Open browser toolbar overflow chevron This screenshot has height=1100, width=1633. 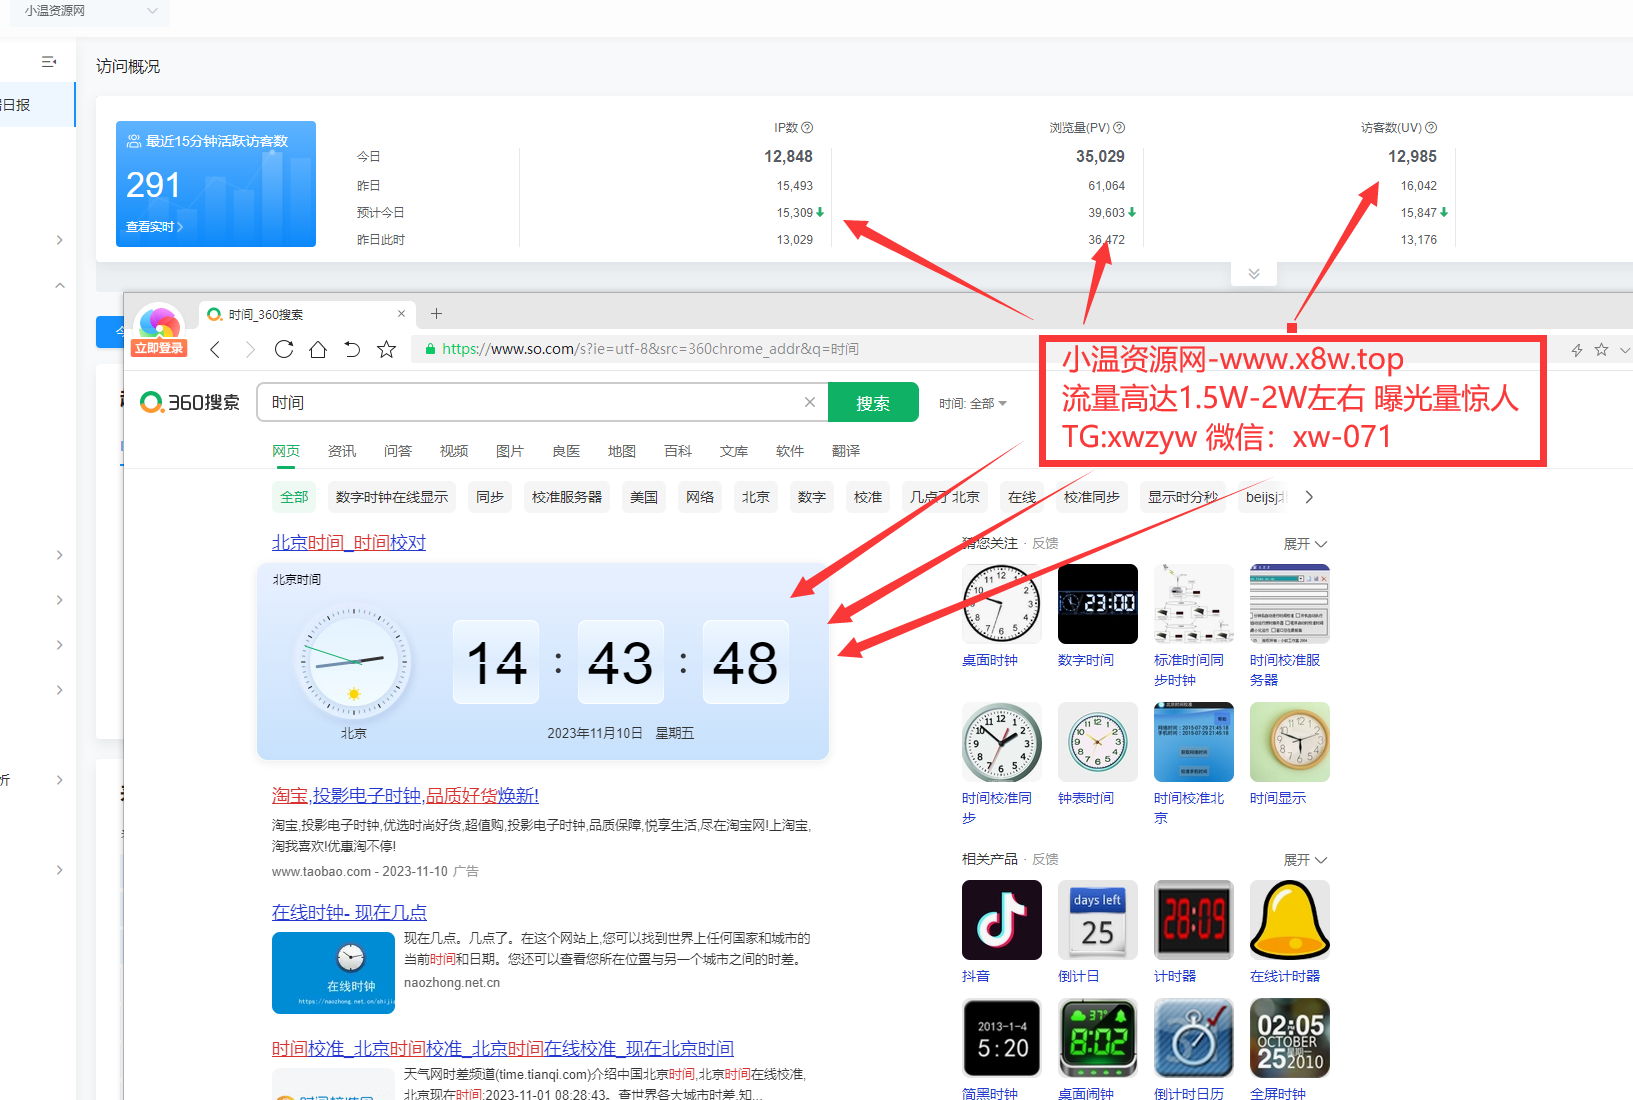click(1624, 350)
